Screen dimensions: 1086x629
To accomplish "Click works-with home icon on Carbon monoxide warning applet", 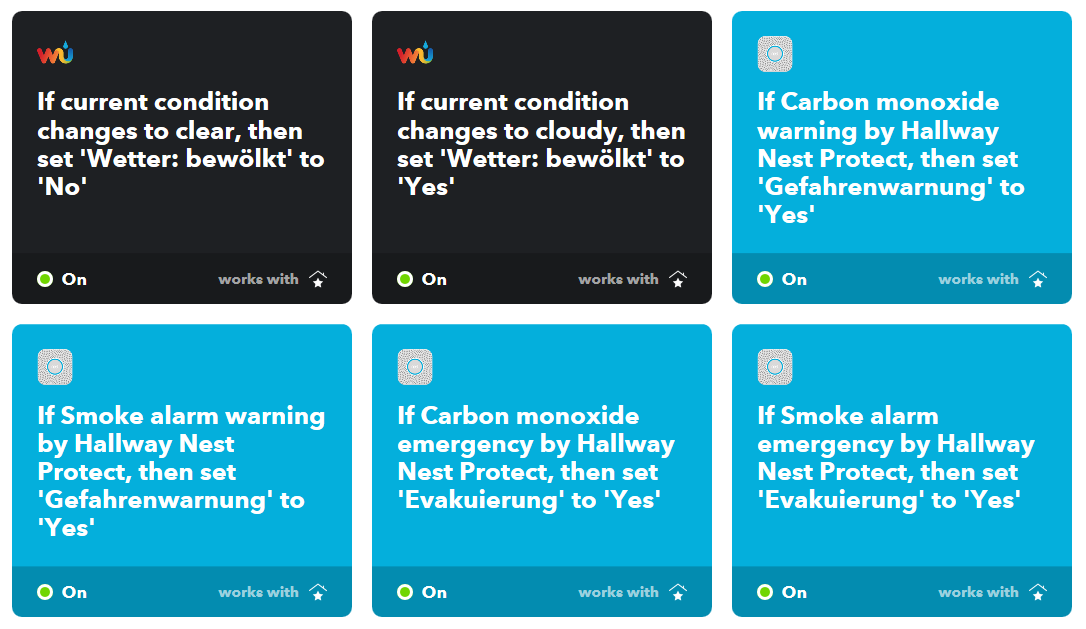I will tap(1038, 279).
